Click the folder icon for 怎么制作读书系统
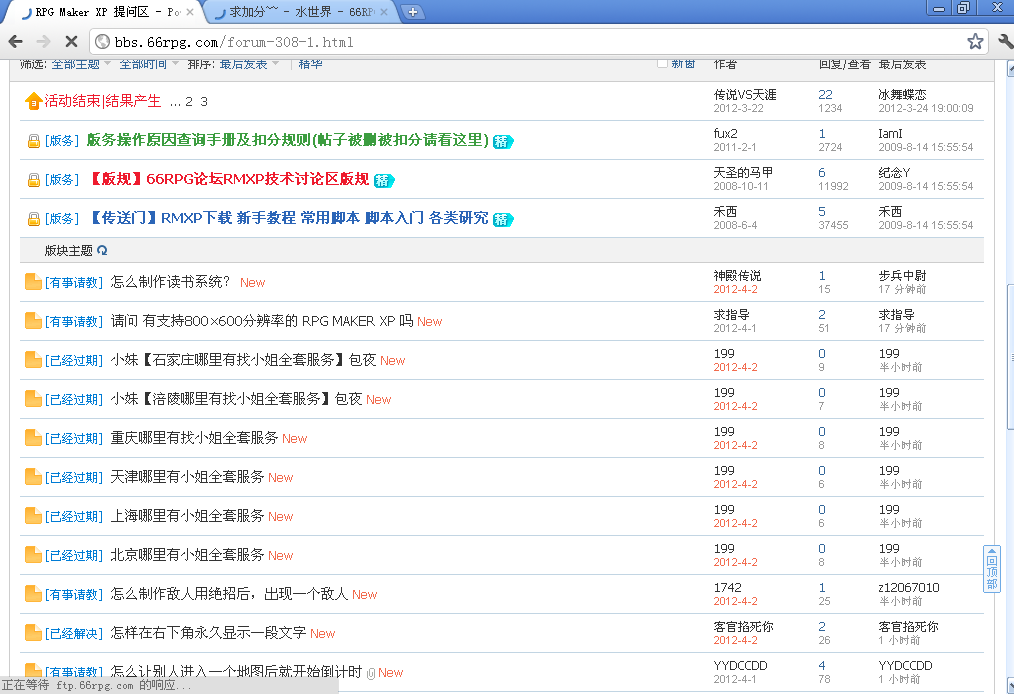 (33, 281)
